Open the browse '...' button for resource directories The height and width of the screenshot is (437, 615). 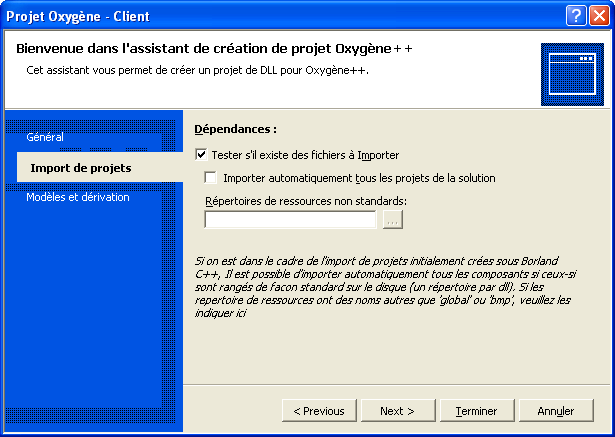click(393, 220)
